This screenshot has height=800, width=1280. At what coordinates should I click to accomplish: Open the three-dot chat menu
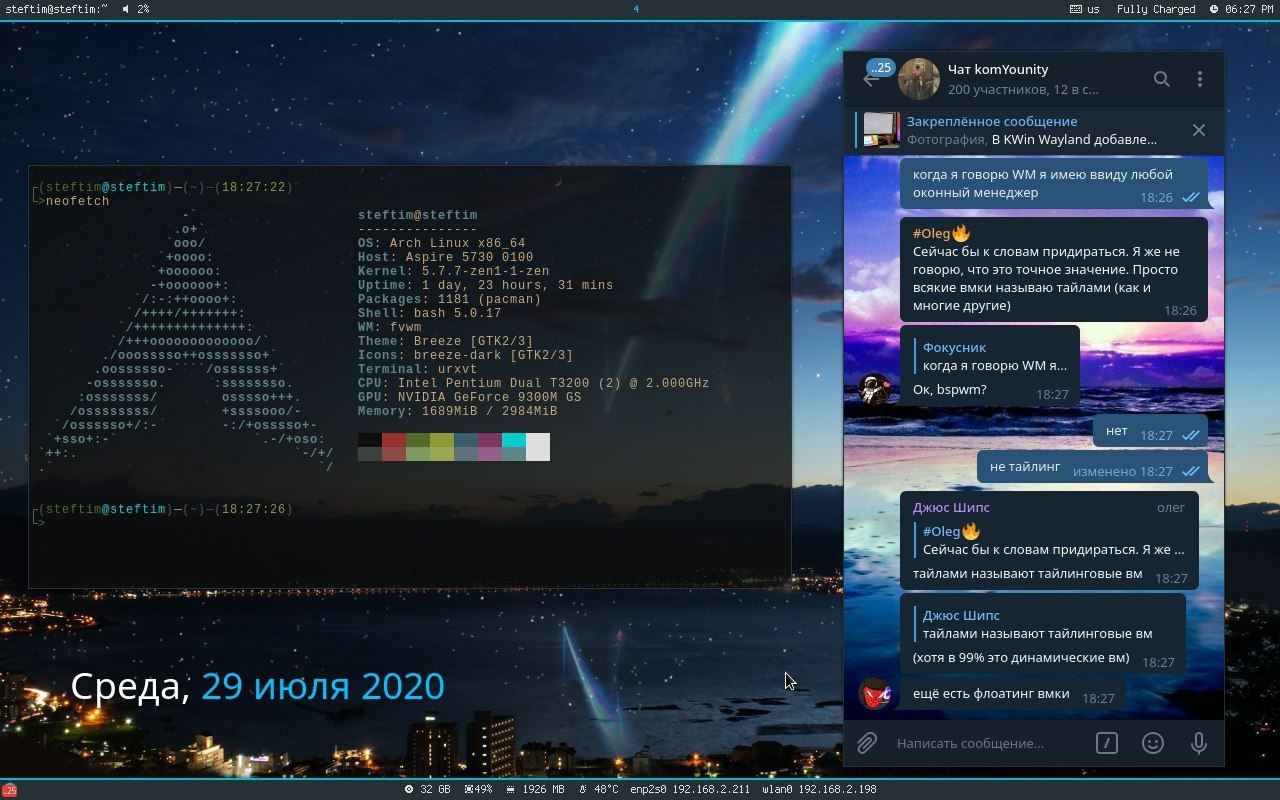coord(1199,79)
